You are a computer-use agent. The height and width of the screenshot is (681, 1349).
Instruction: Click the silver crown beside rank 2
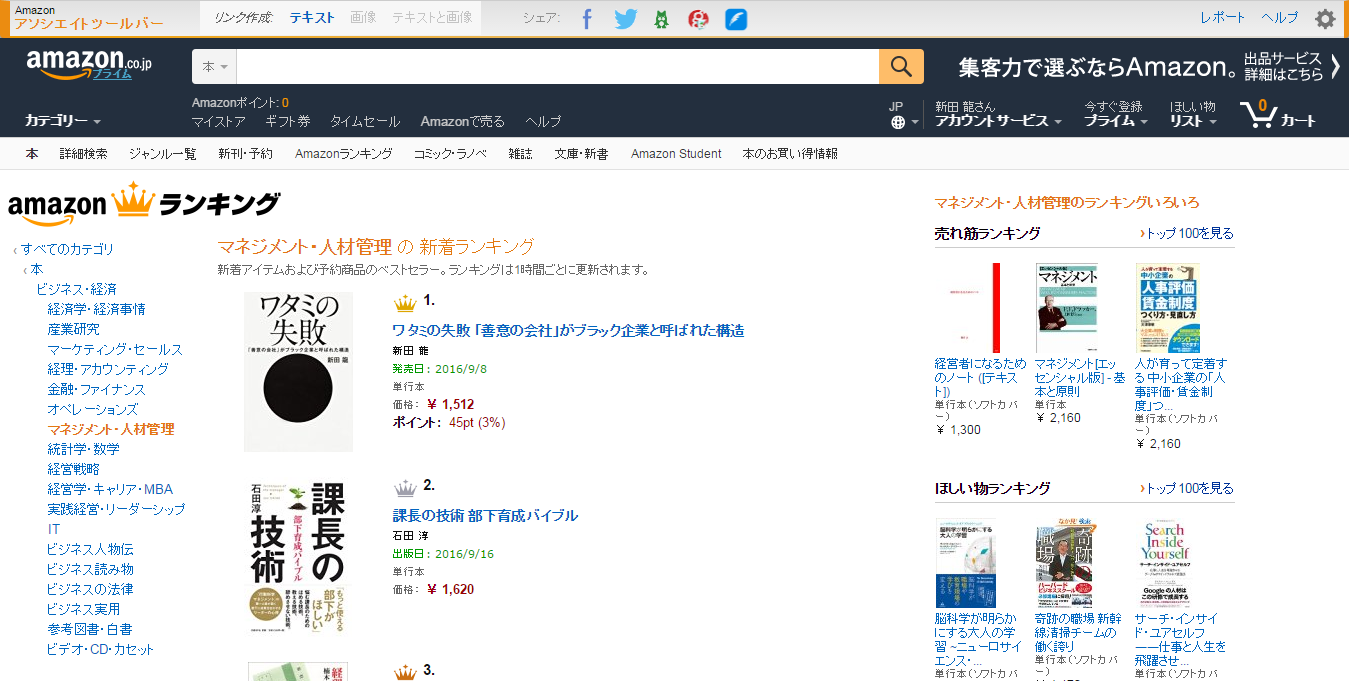(405, 487)
